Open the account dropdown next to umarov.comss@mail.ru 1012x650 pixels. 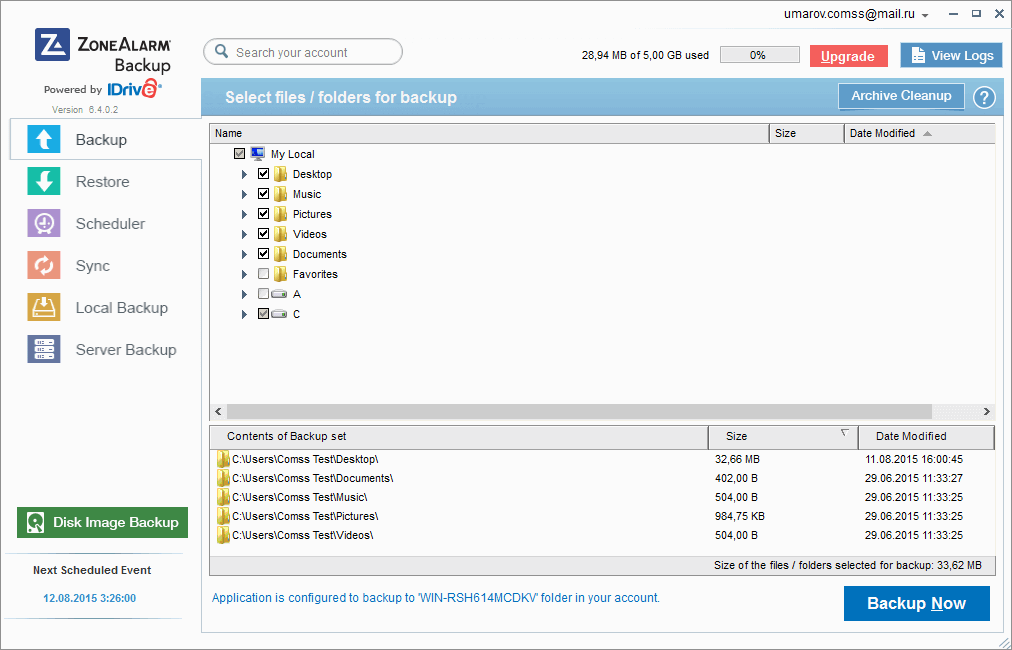926,15
